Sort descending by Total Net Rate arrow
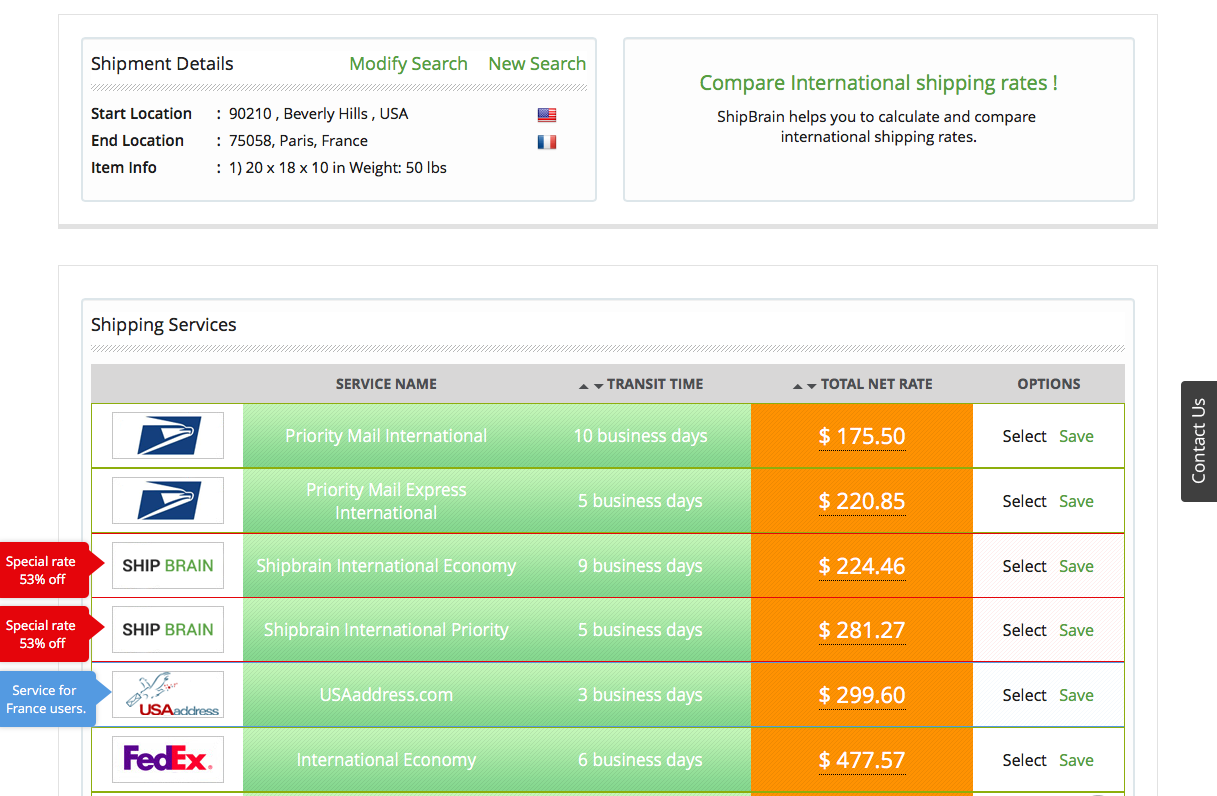 pyautogui.click(x=812, y=386)
